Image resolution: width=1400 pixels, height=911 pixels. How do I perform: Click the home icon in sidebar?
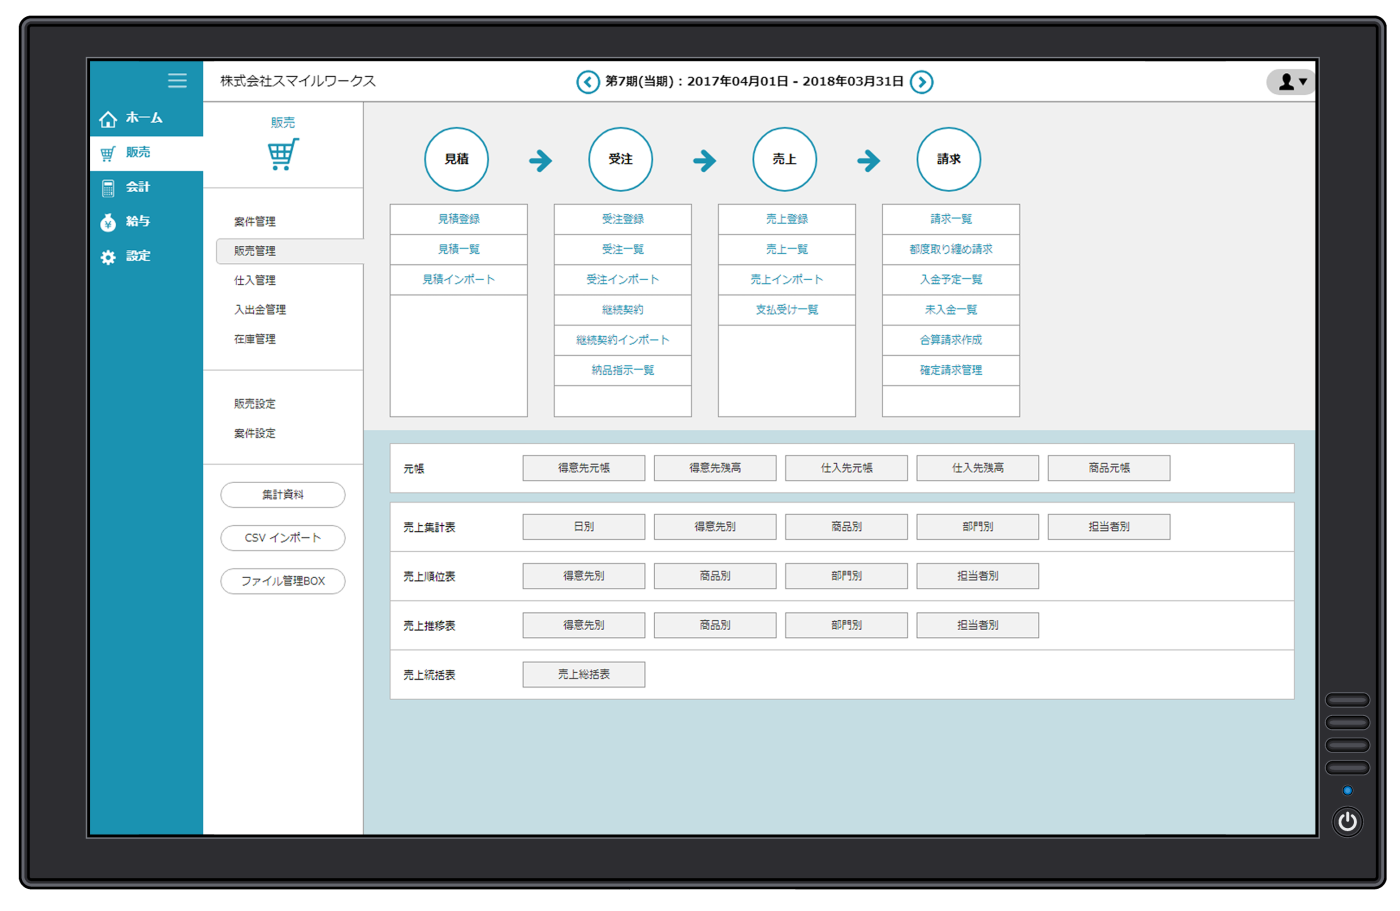click(108, 119)
